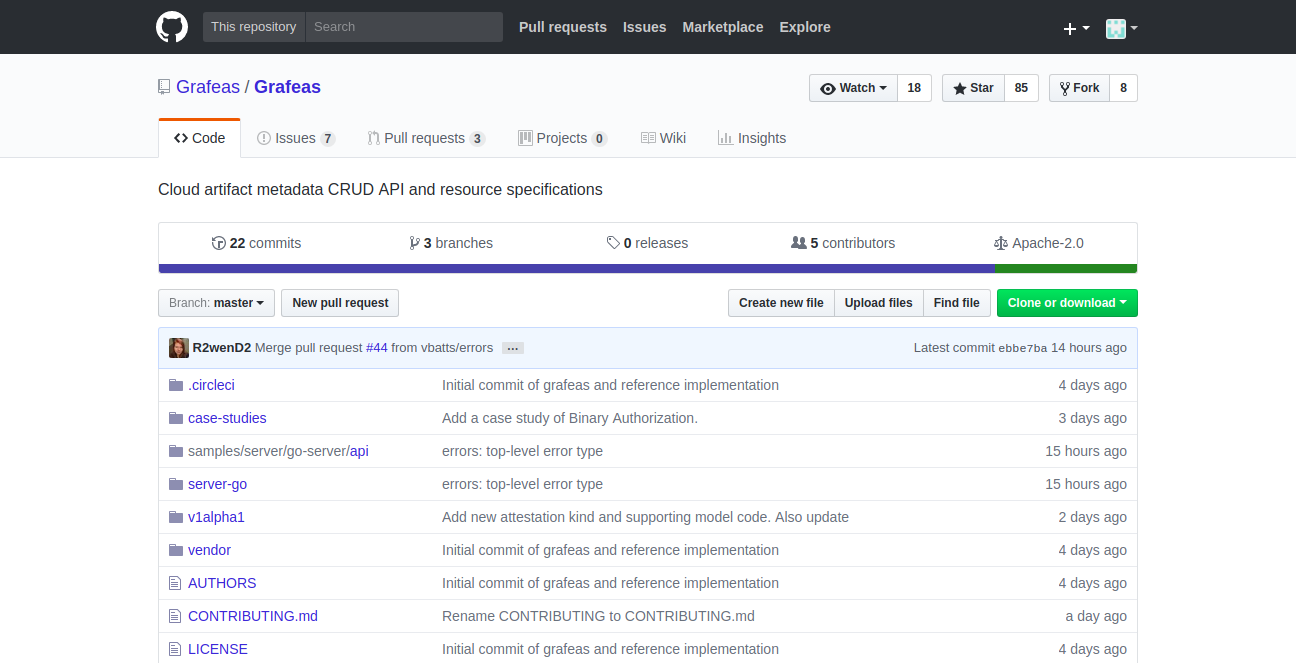Star the Grafeas repository
This screenshot has width=1296, height=663.
[973, 88]
